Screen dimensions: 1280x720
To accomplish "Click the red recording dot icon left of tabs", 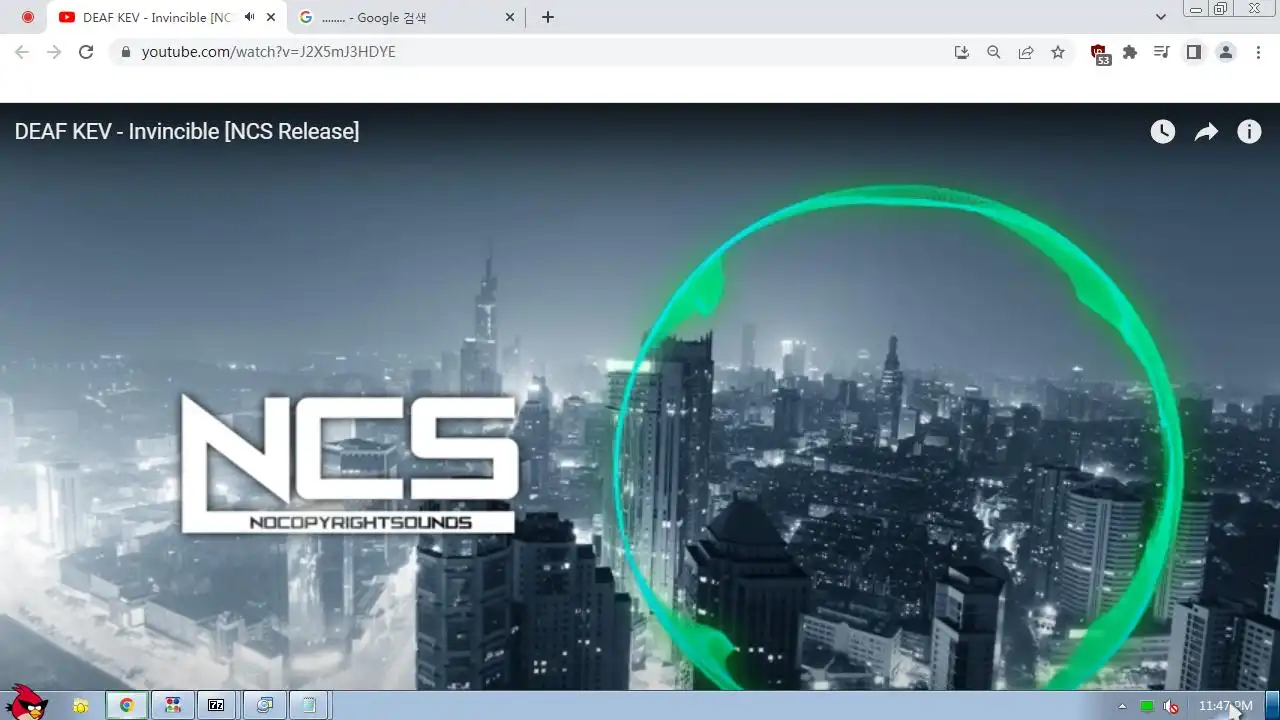I will [28, 17].
